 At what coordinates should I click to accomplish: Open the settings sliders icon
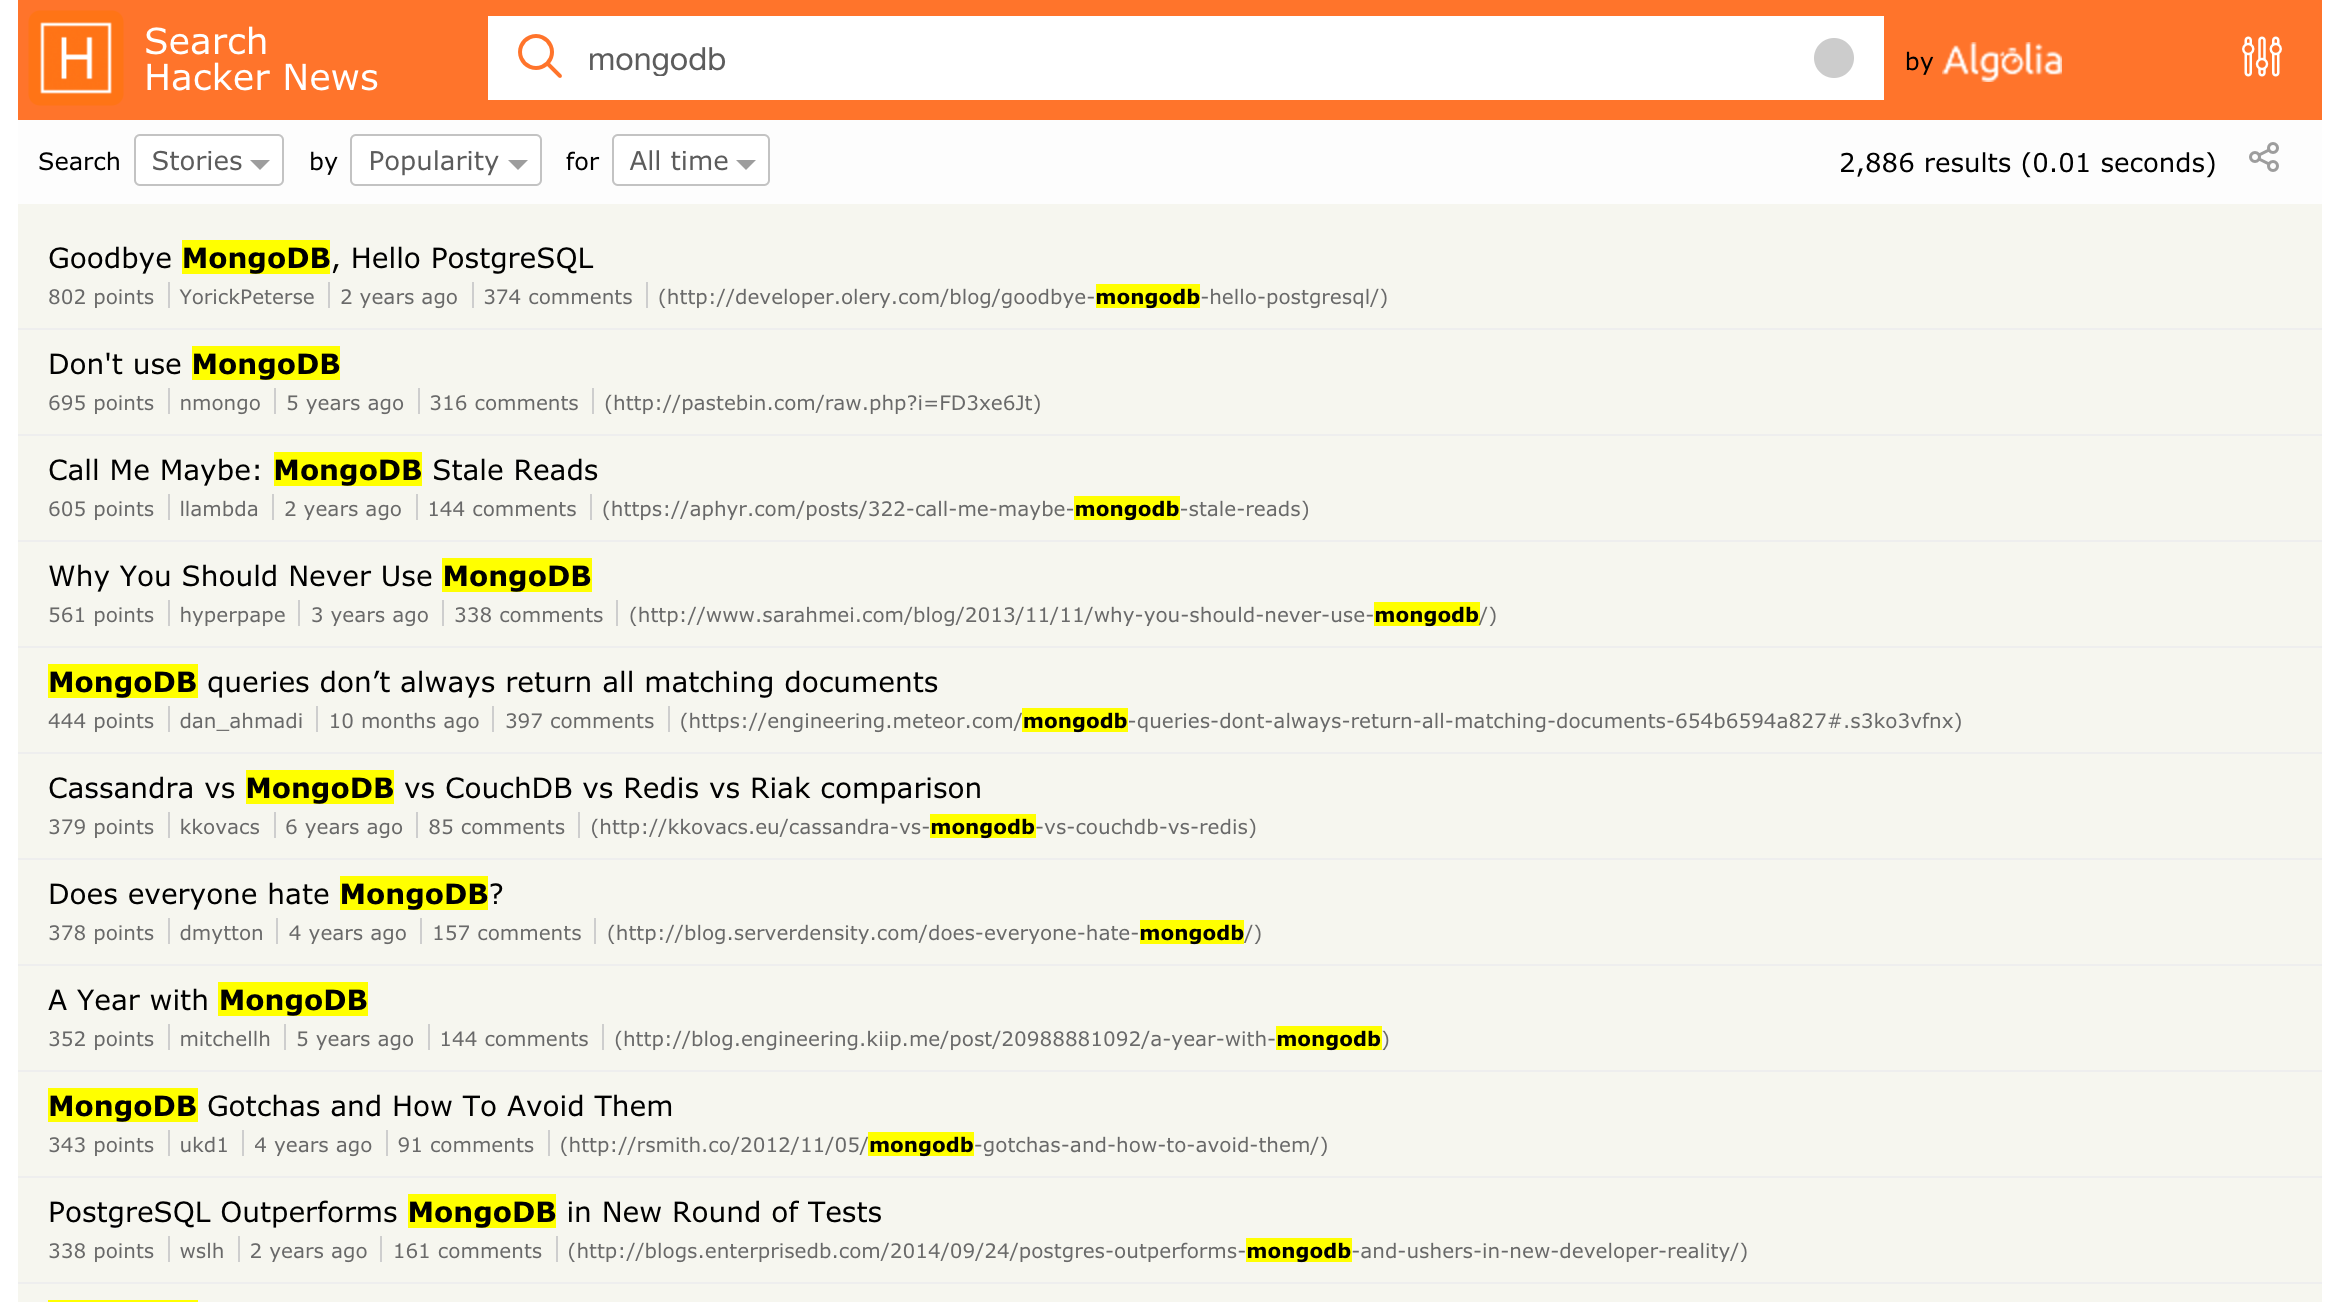2261,57
